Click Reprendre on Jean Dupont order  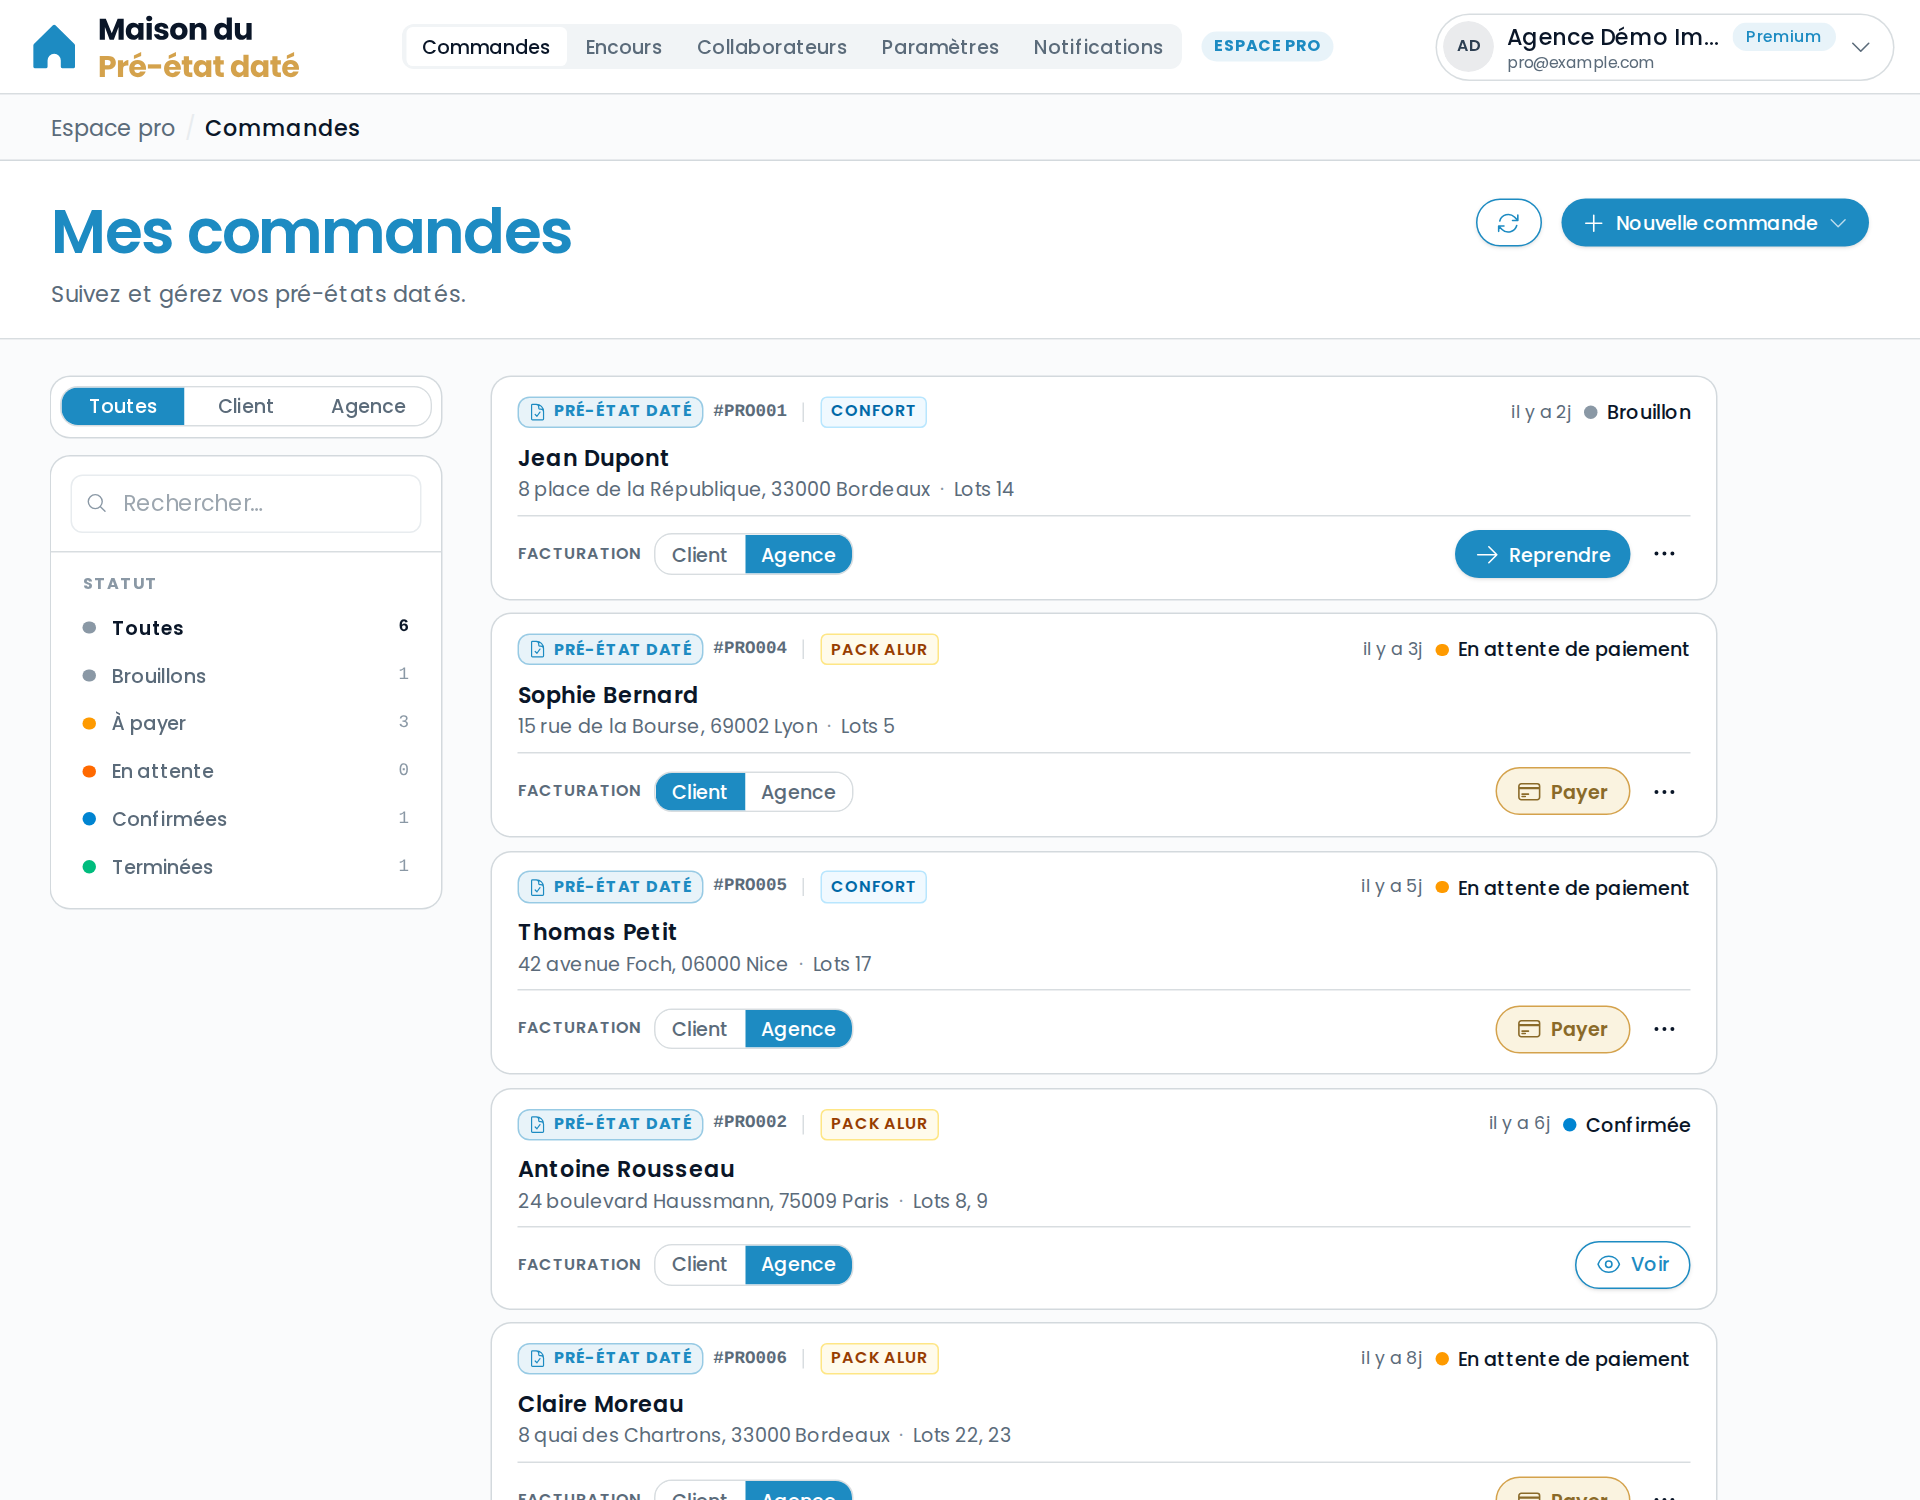[1542, 554]
